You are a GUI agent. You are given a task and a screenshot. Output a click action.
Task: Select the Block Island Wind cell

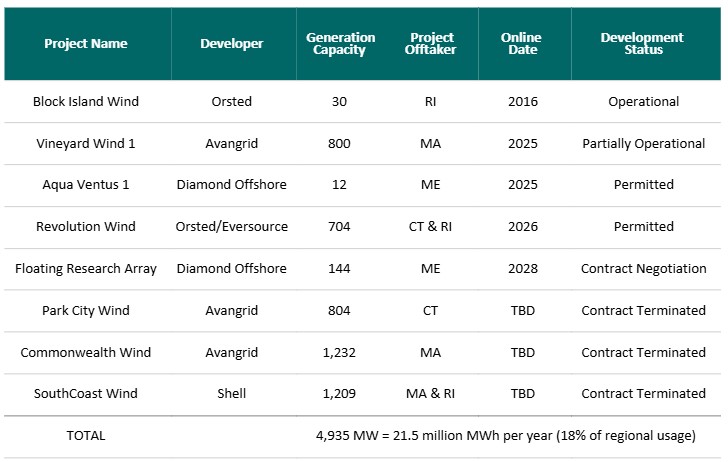(86, 101)
